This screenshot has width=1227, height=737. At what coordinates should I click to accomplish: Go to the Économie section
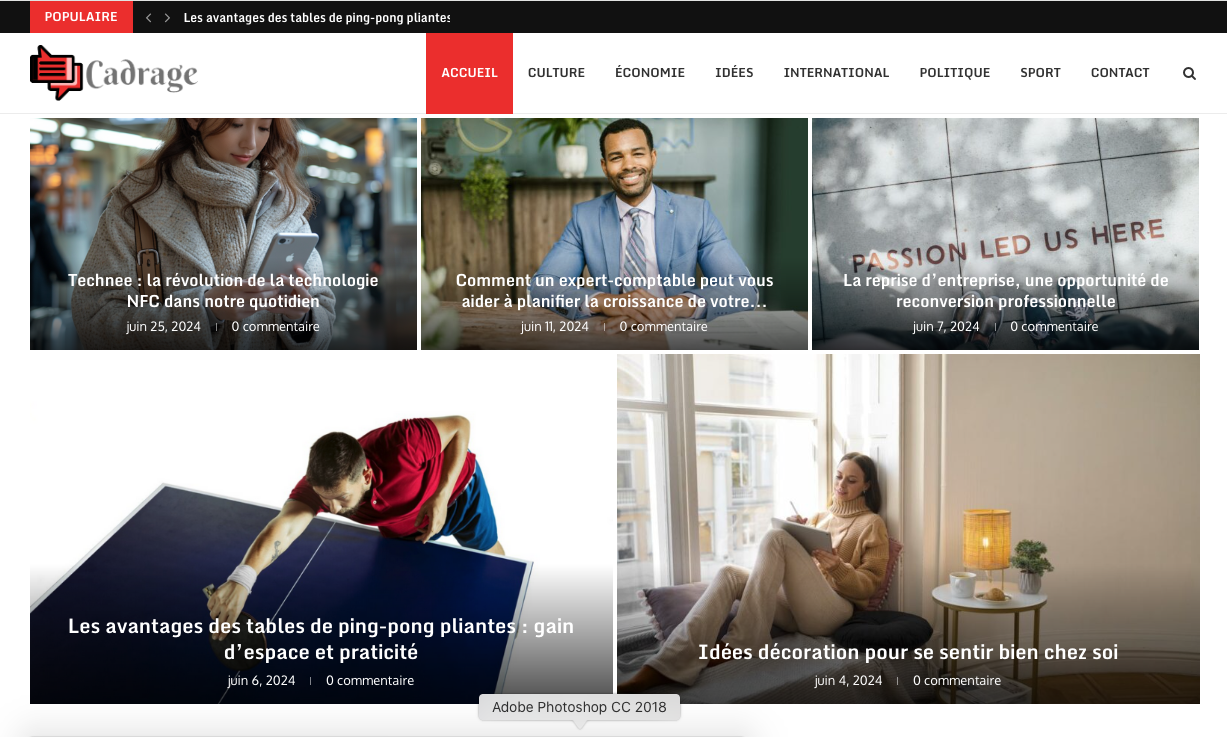(650, 73)
